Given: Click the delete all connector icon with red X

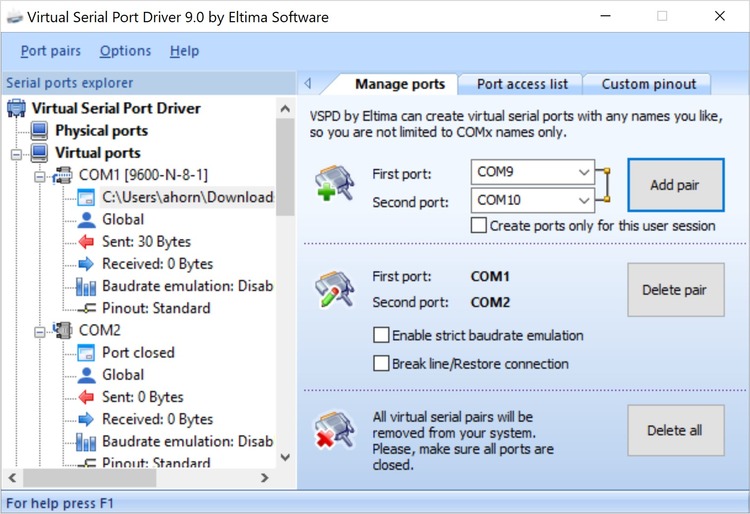Looking at the screenshot, I should coord(334,430).
